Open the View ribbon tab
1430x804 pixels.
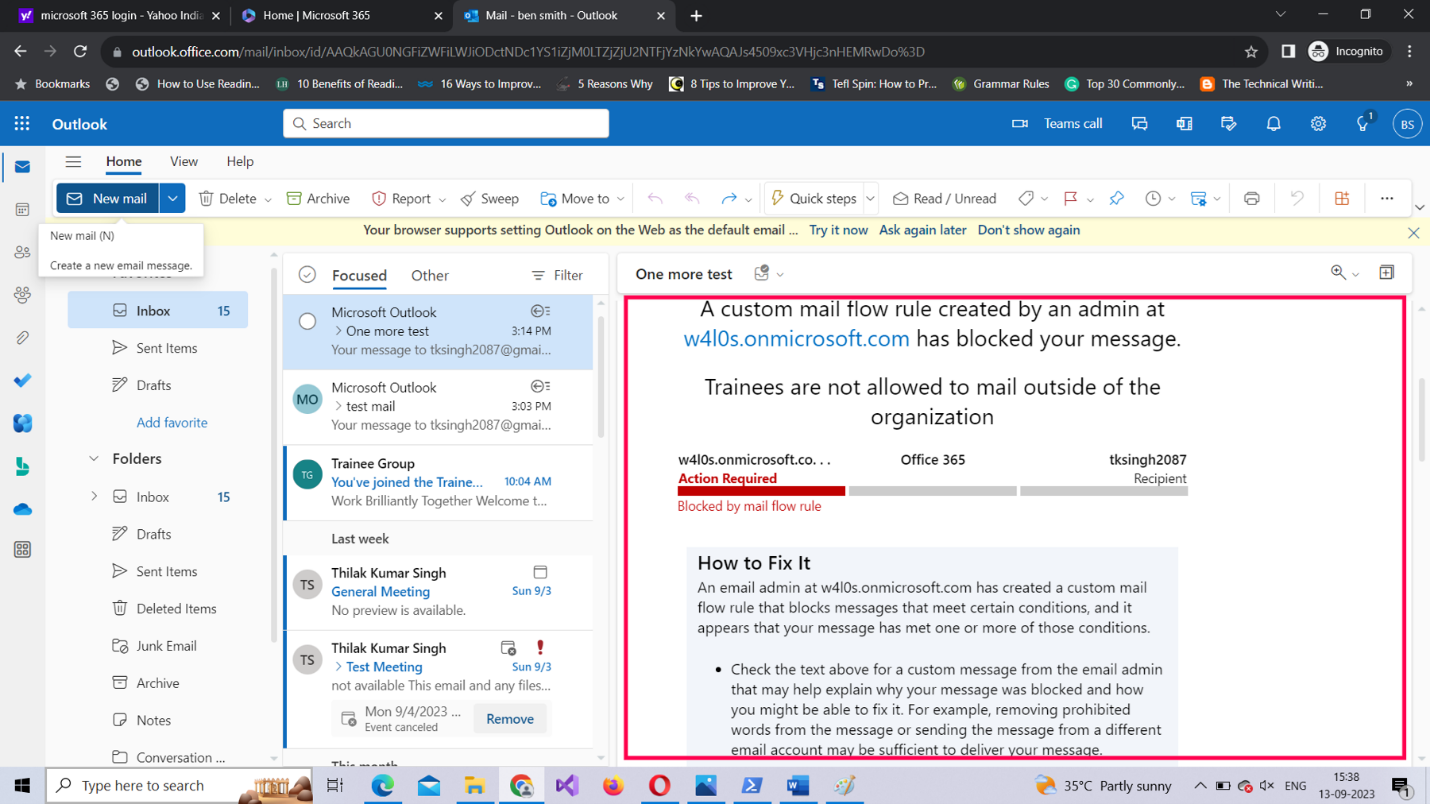pyautogui.click(x=184, y=162)
